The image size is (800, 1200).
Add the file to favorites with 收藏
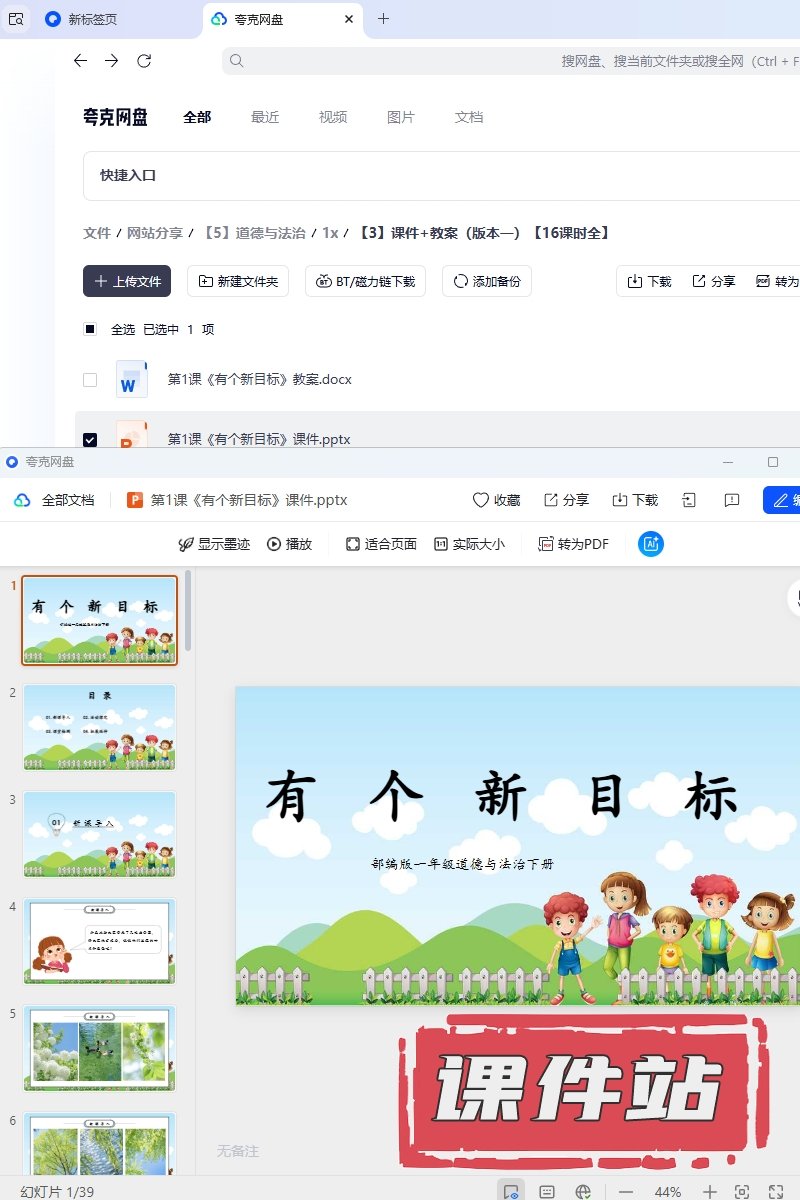pyautogui.click(x=496, y=500)
